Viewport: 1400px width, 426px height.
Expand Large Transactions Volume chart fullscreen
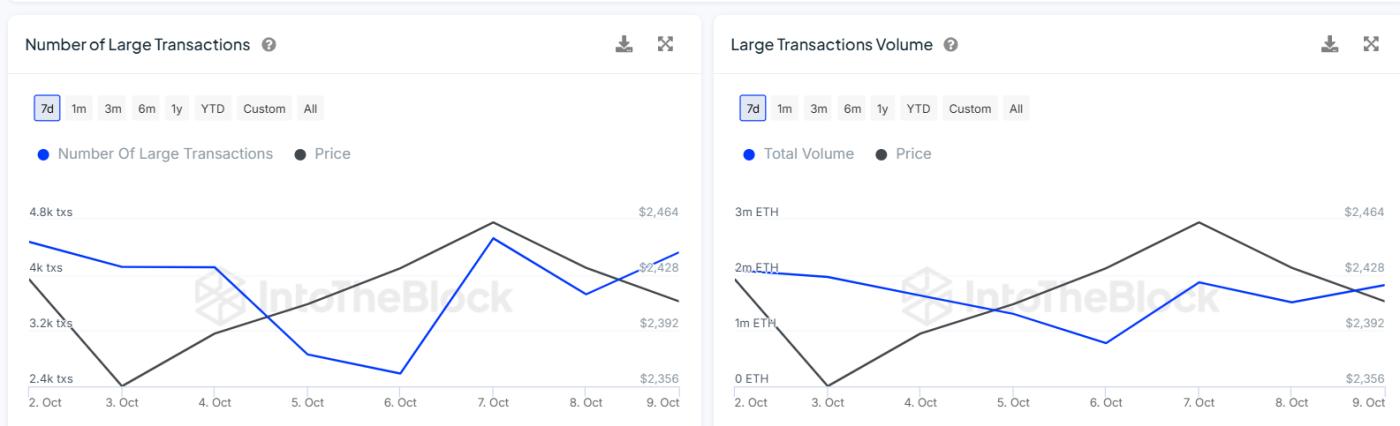[1371, 44]
